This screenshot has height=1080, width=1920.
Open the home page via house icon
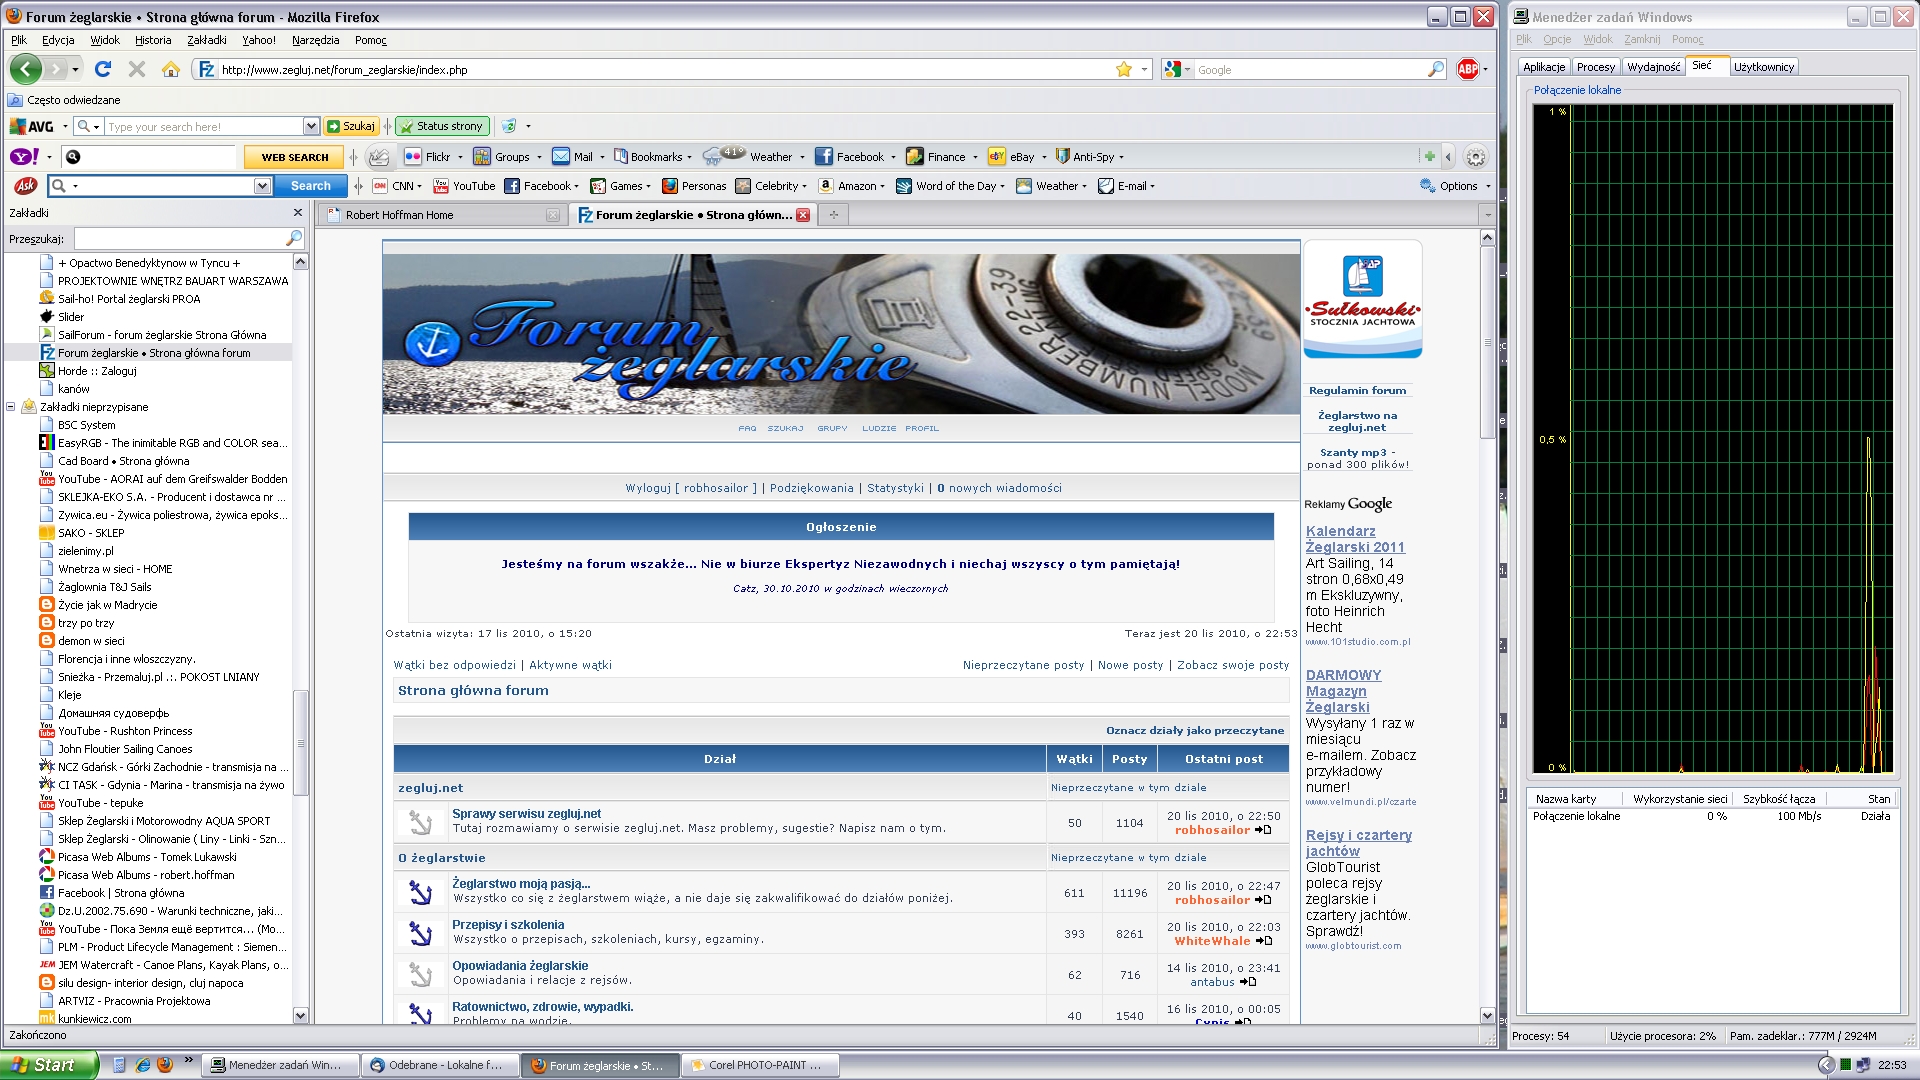[x=171, y=69]
